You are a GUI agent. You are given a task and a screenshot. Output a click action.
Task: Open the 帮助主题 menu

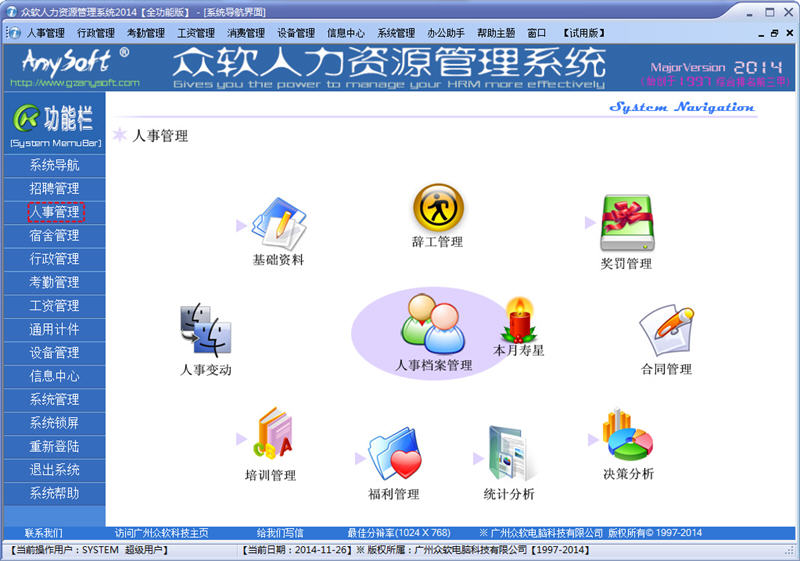click(x=496, y=34)
